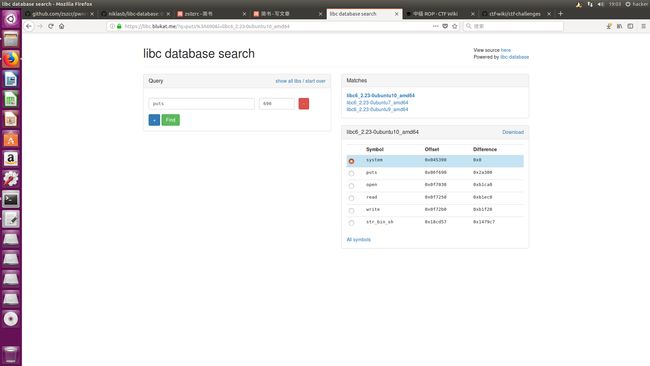Open a new browser tab
The width and height of the screenshot is (650, 366).
(x=560, y=14)
